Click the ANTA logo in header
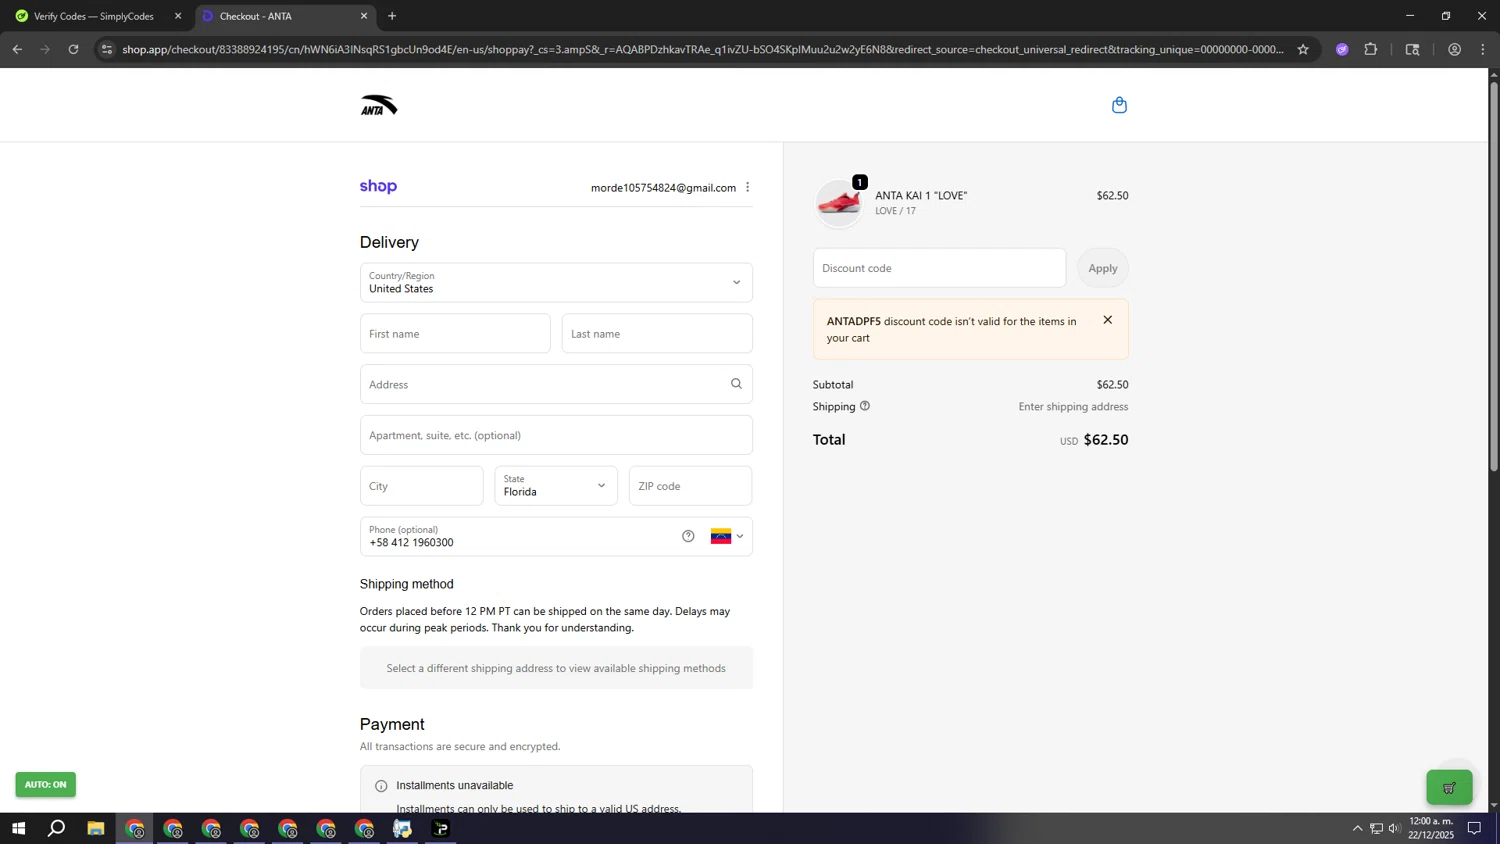1500x844 pixels. 378,105
